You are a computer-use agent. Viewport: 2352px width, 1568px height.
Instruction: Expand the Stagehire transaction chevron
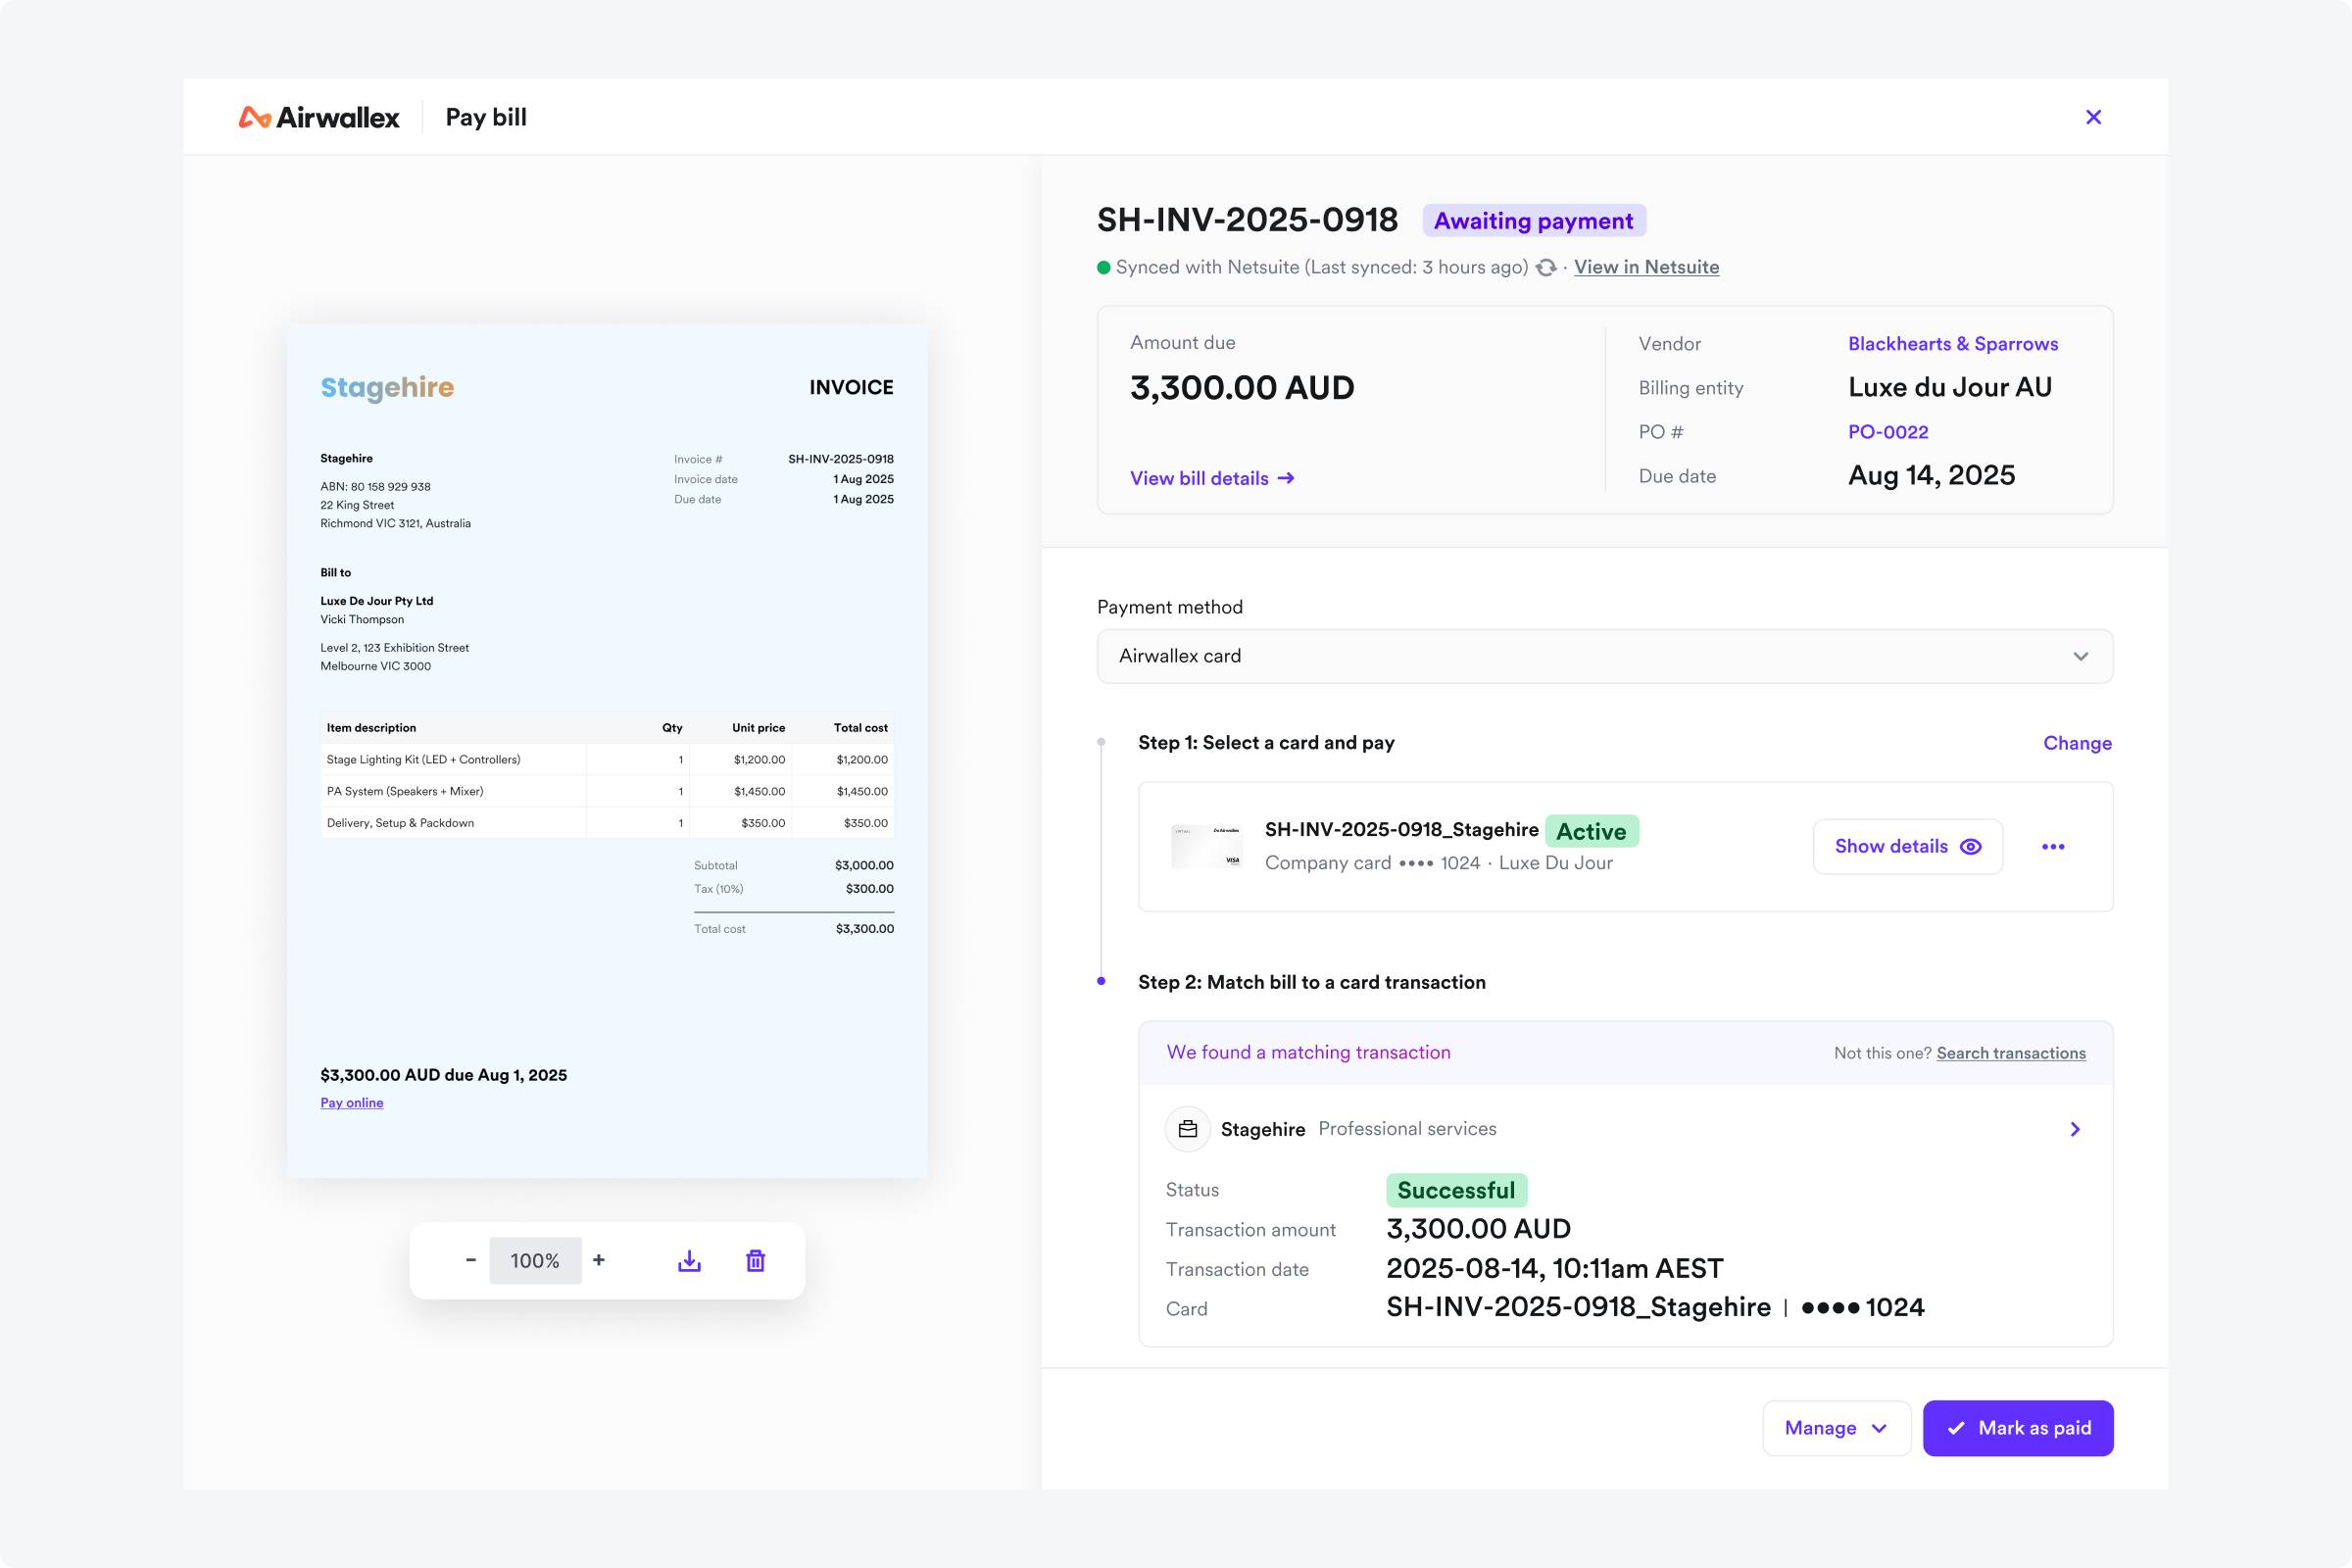(2075, 1129)
